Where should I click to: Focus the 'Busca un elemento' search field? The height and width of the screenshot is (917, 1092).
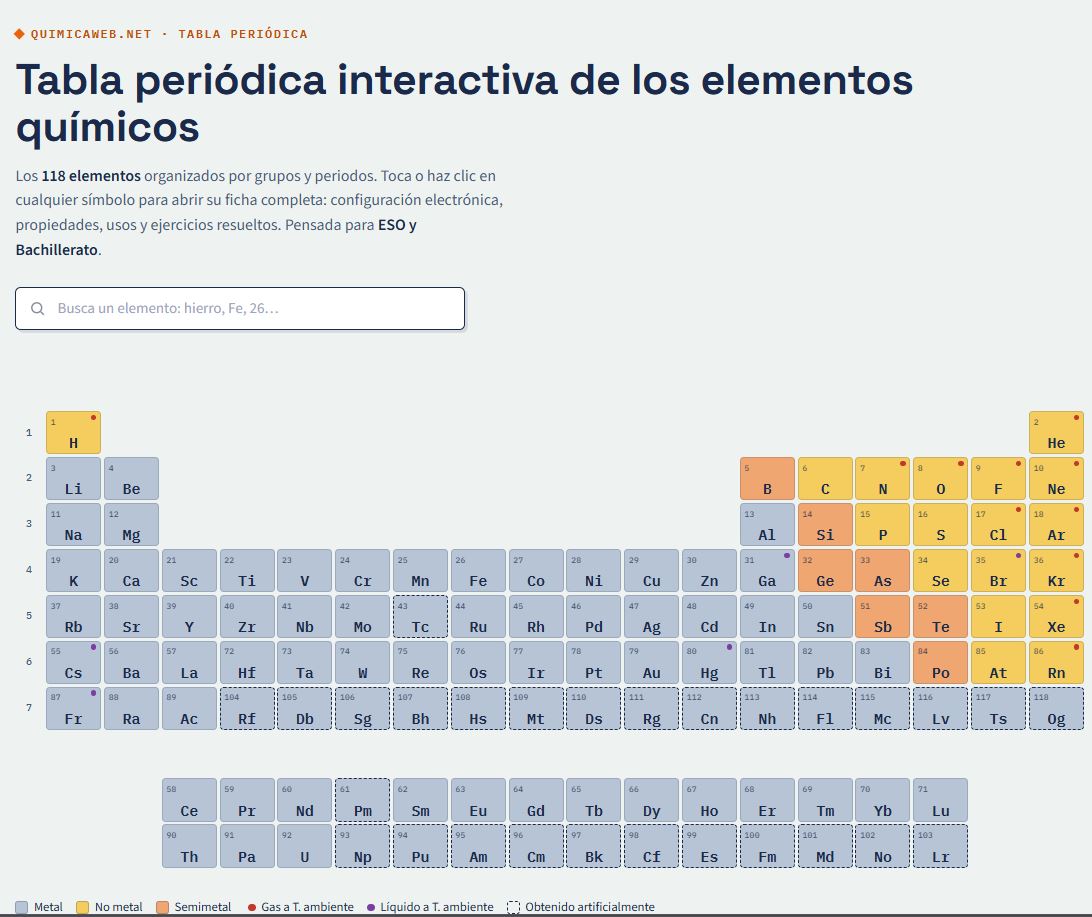(240, 308)
